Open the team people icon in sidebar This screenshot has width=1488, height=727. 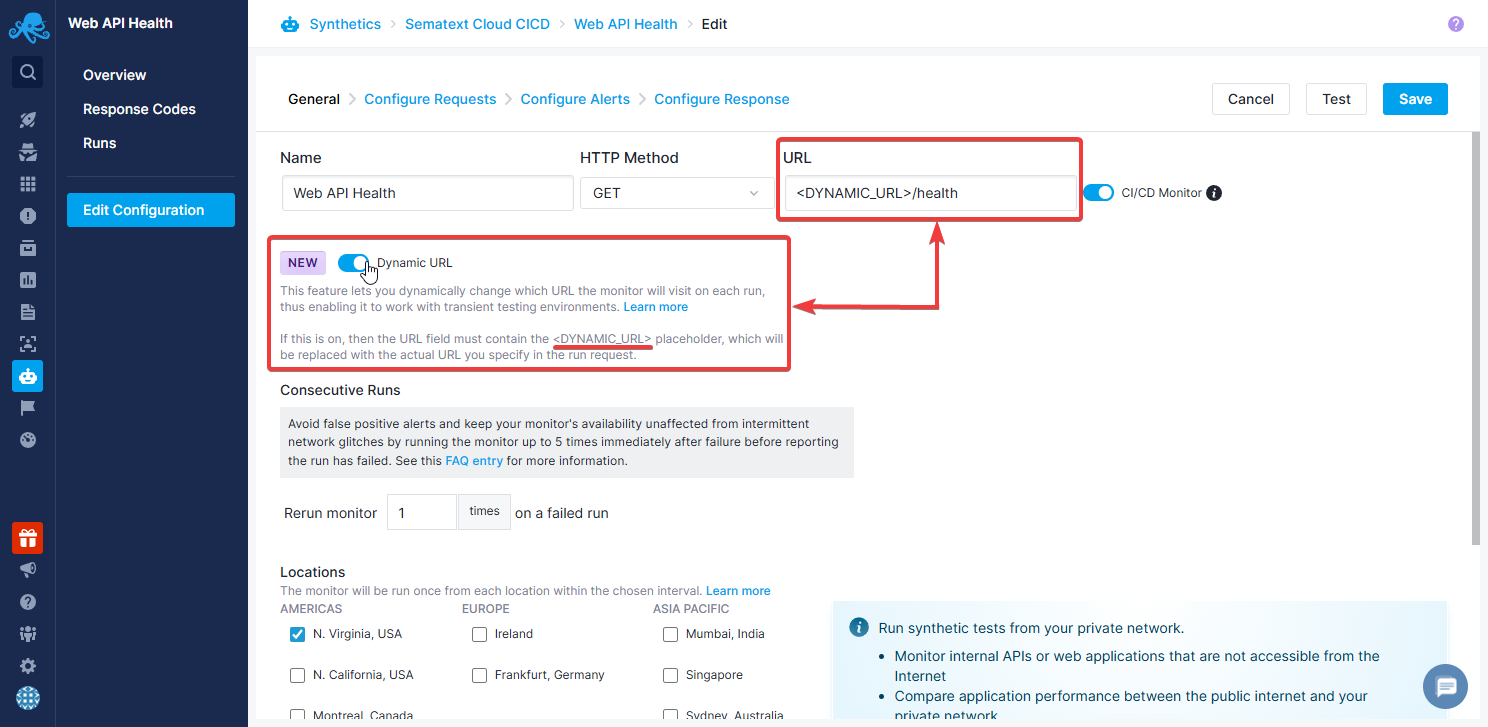point(28,634)
